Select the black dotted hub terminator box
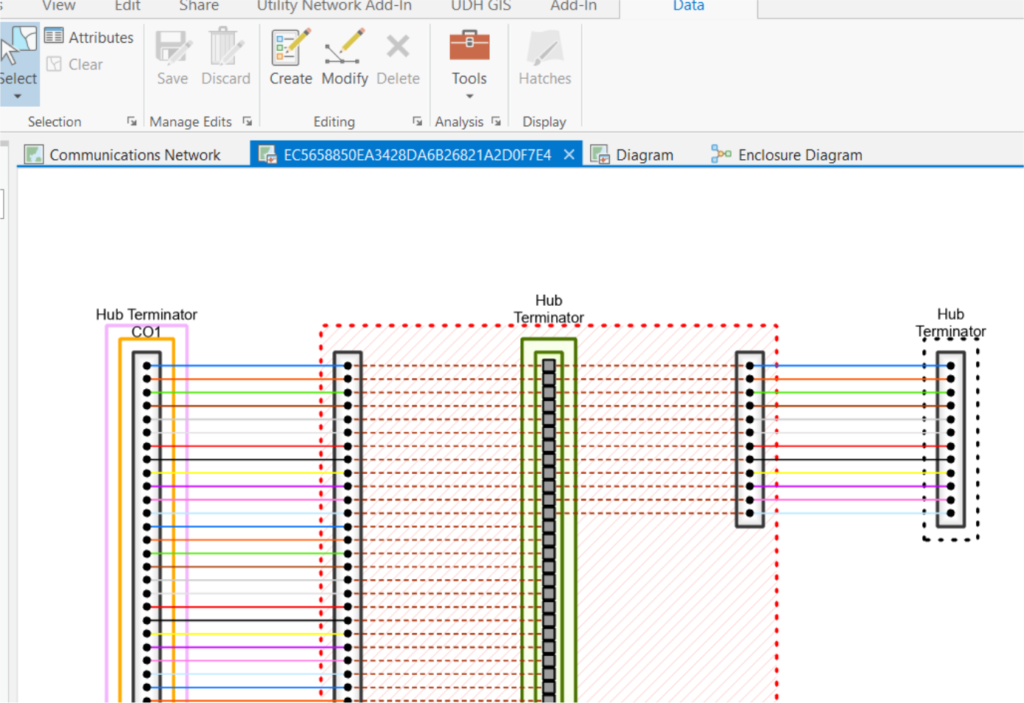This screenshot has width=1024, height=703. (951, 440)
